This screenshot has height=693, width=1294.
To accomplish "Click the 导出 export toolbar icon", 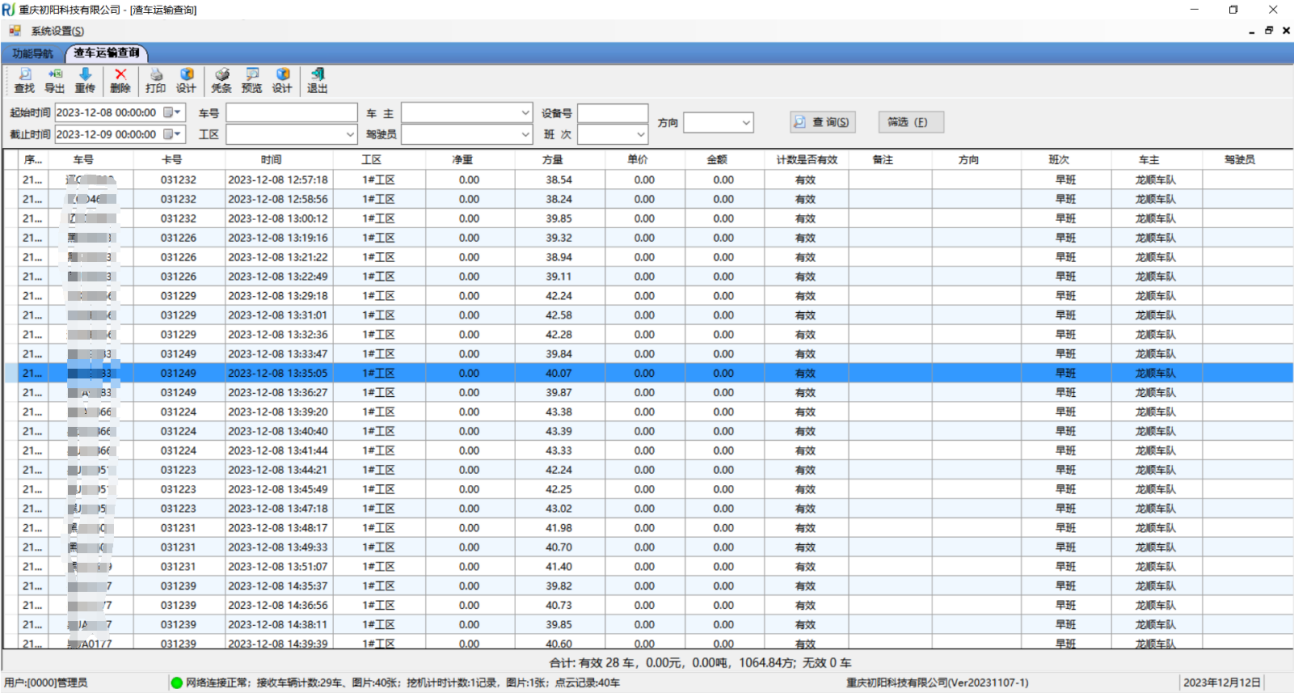I will 54,80.
